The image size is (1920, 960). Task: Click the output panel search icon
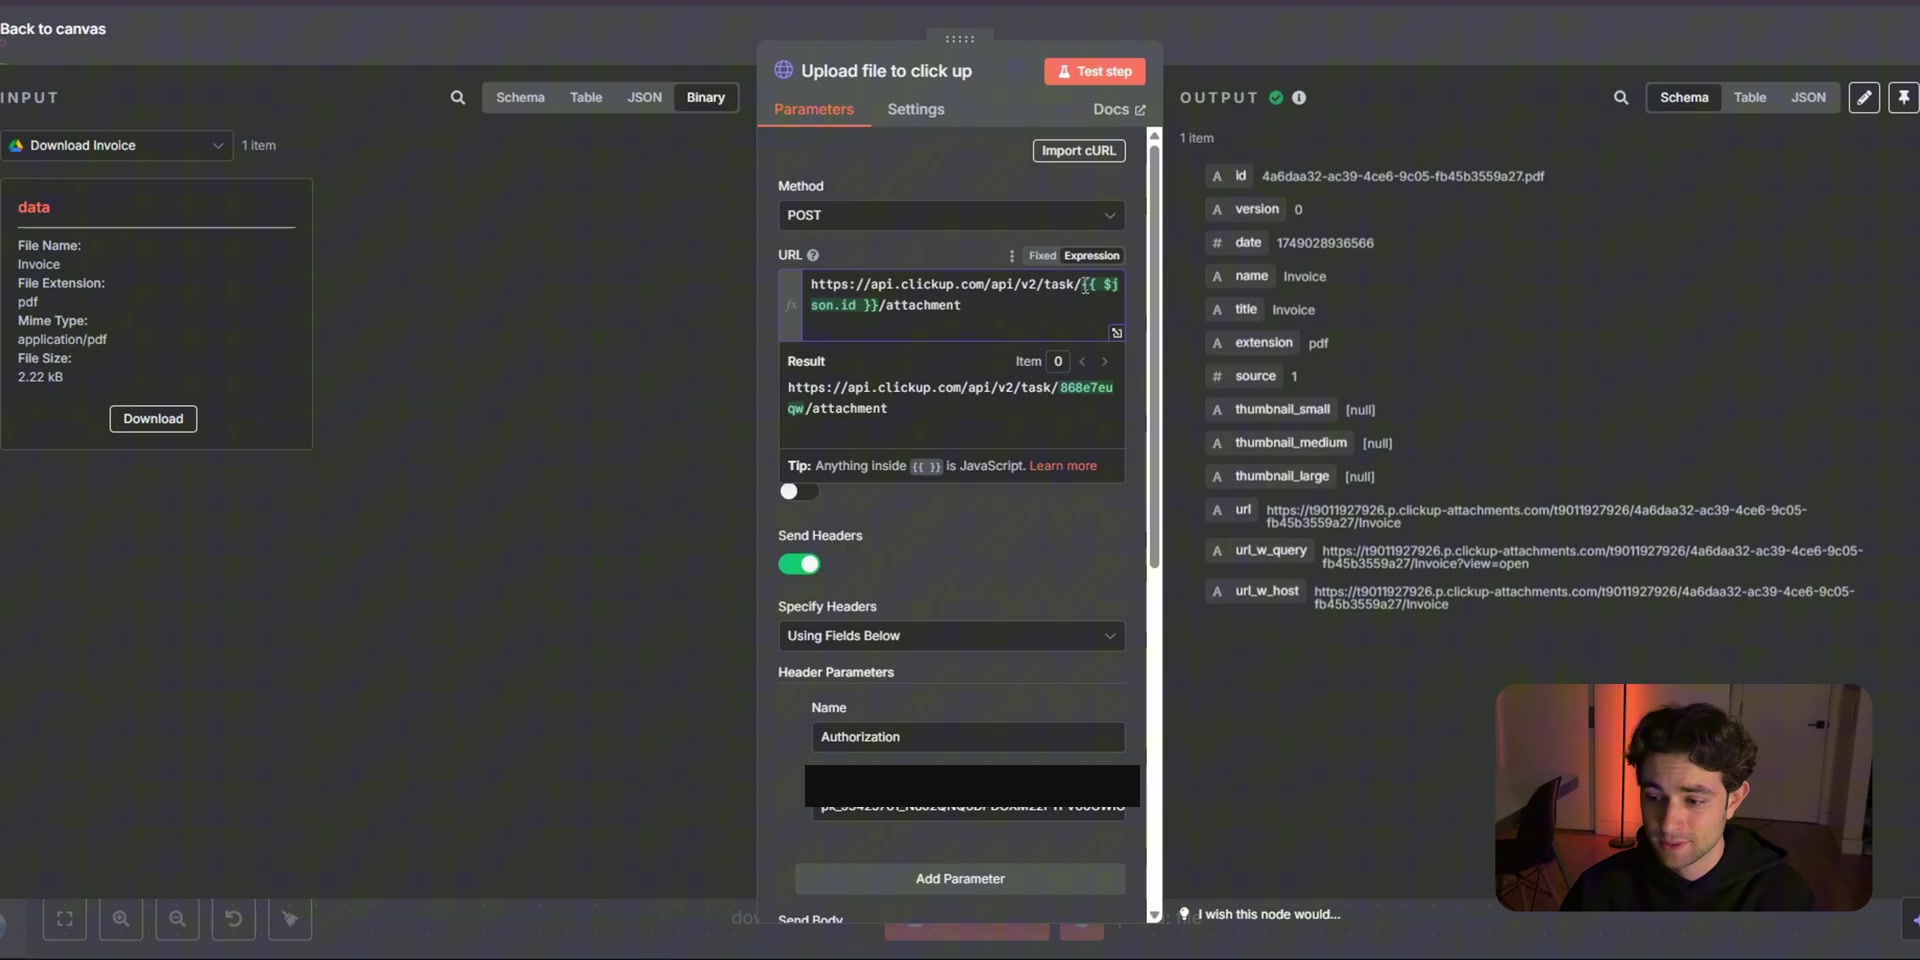pos(1621,98)
